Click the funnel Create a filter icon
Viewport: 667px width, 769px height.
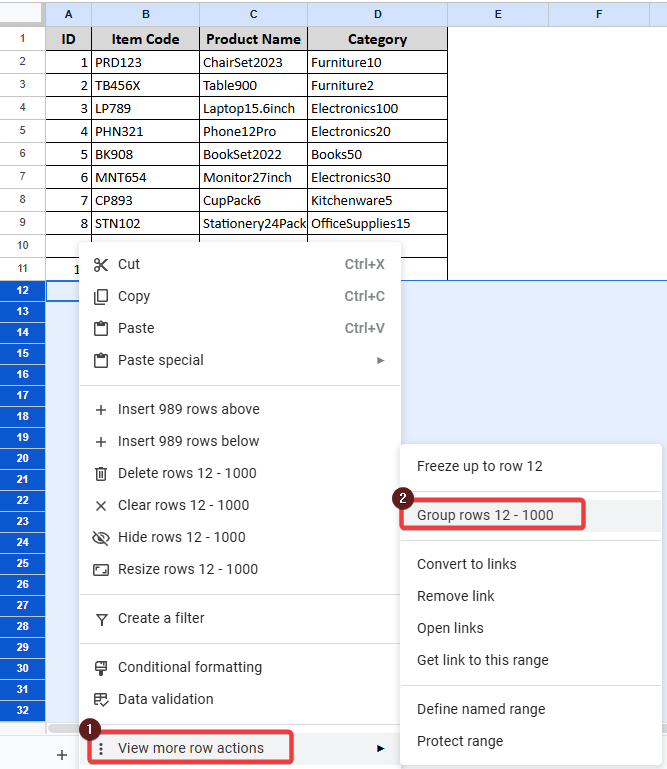100,618
